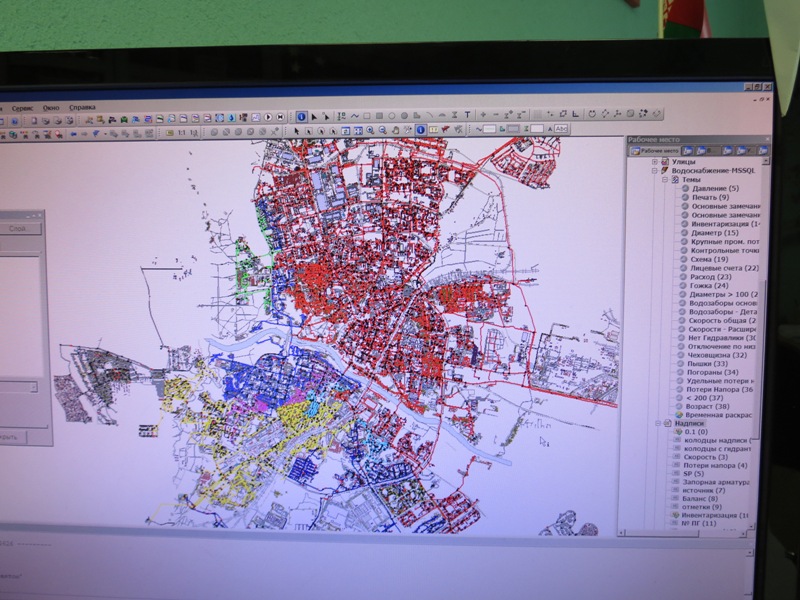Click the blue Info tool in the top toolbar

tap(301, 116)
